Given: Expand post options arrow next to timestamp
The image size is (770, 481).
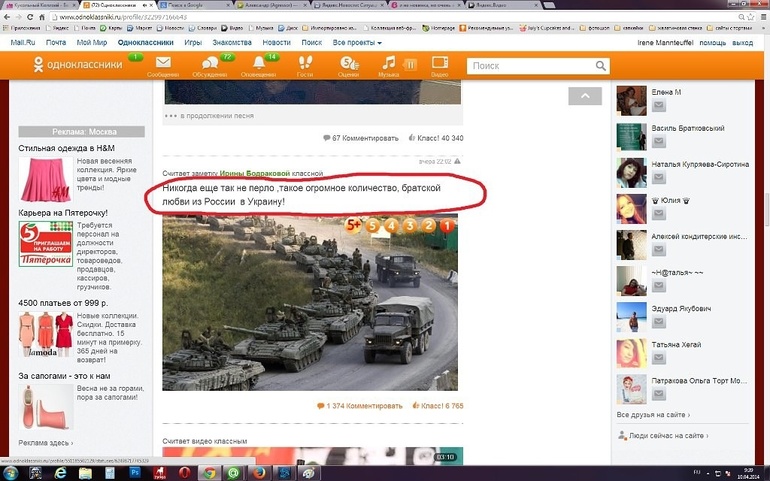Looking at the screenshot, I should [x=458, y=160].
